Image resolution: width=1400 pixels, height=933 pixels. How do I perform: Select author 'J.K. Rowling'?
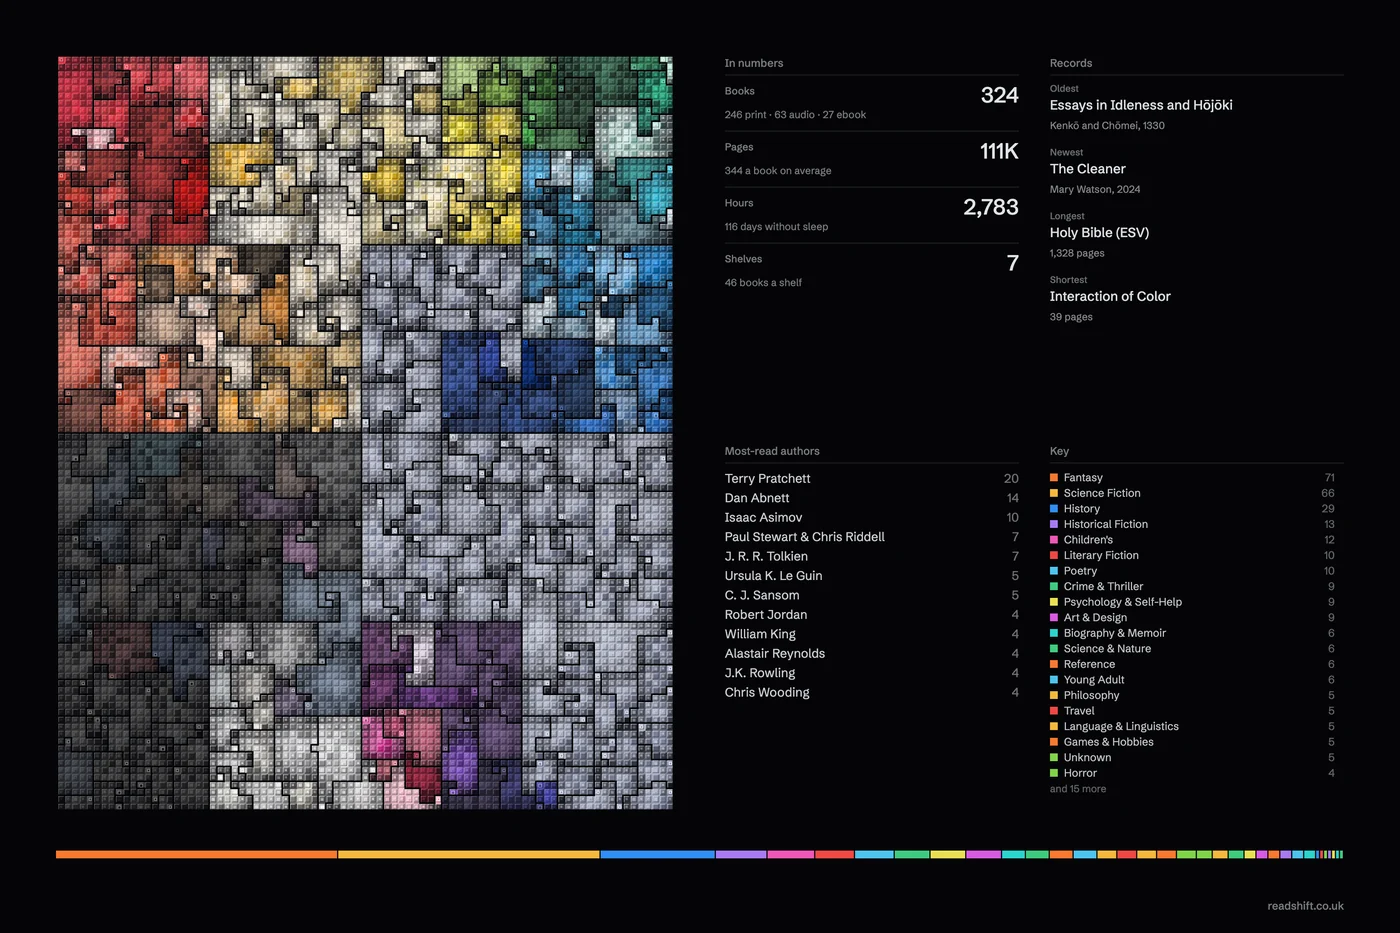pos(760,673)
